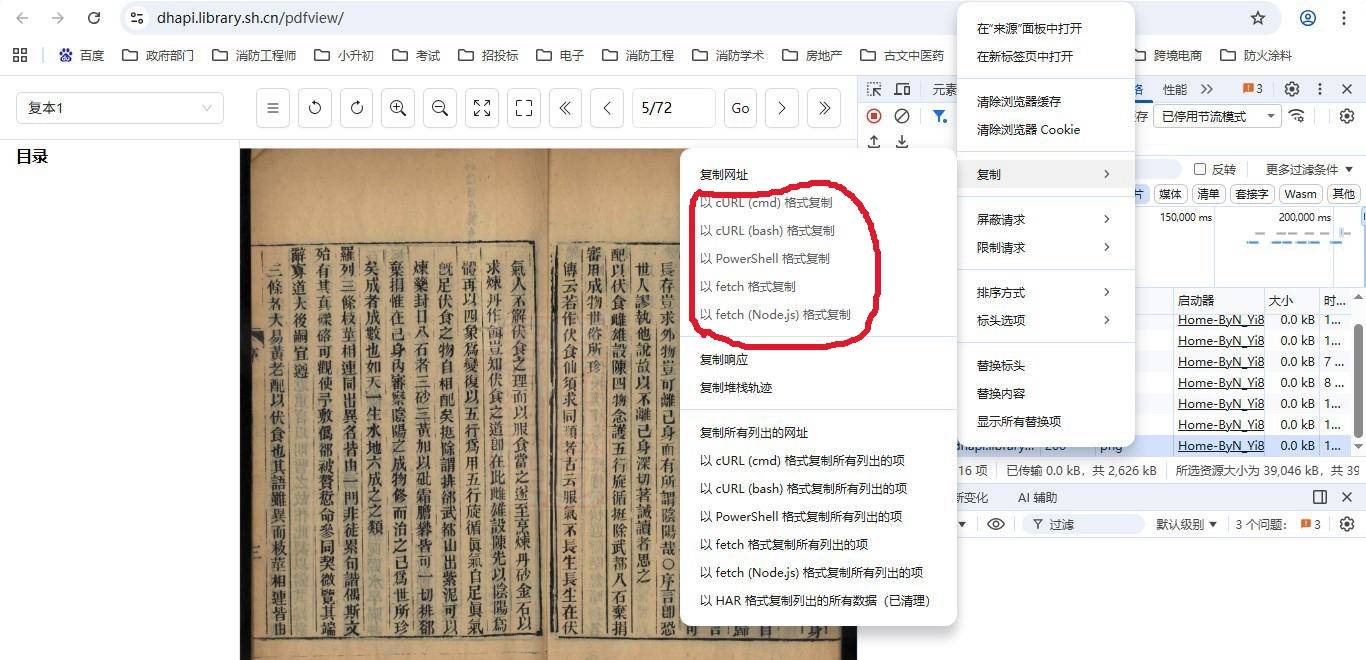The width and height of the screenshot is (1366, 660).
Task: Enter fullscreen with the corner-brackets icon
Action: [523, 108]
